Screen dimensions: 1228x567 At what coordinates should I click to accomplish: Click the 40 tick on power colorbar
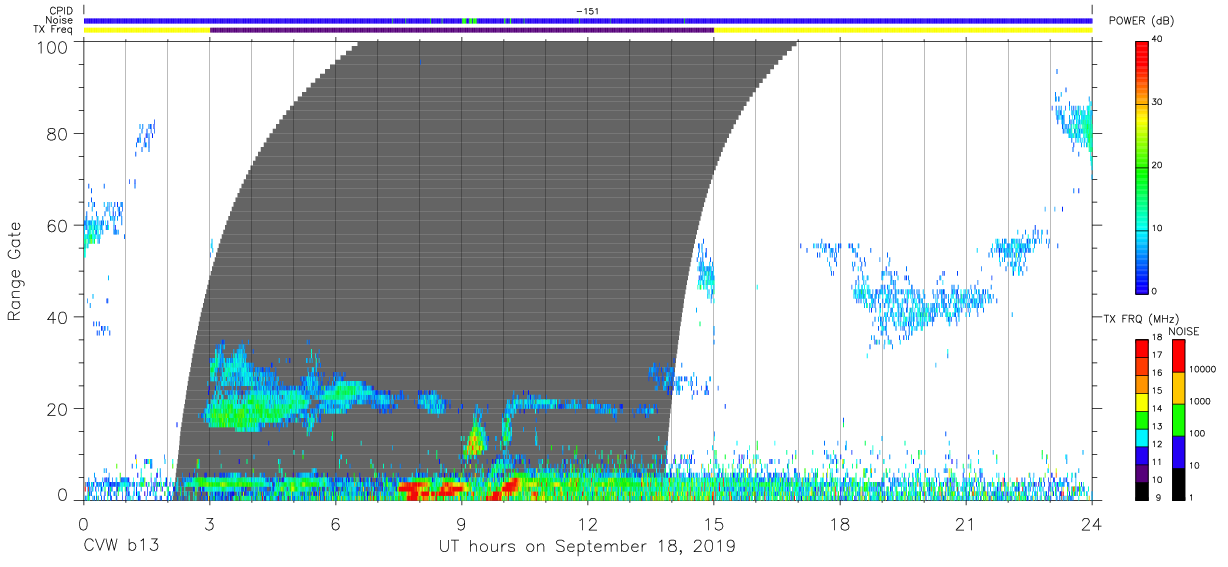click(1156, 39)
